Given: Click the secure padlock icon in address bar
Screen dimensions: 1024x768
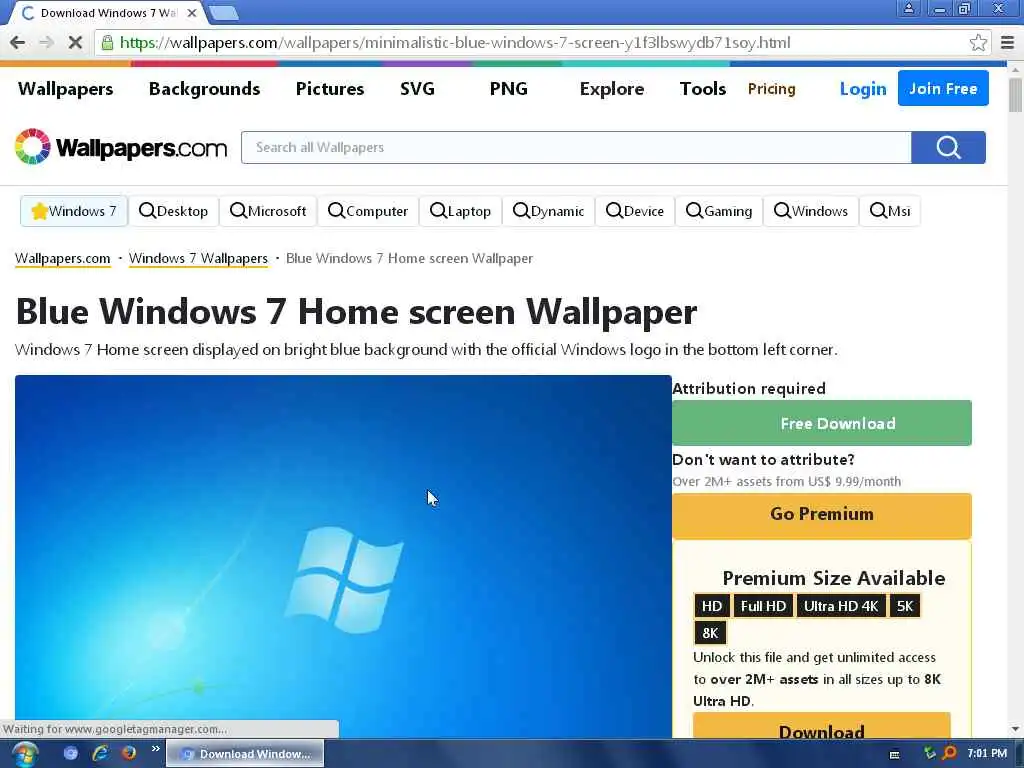Looking at the screenshot, I should tap(107, 43).
